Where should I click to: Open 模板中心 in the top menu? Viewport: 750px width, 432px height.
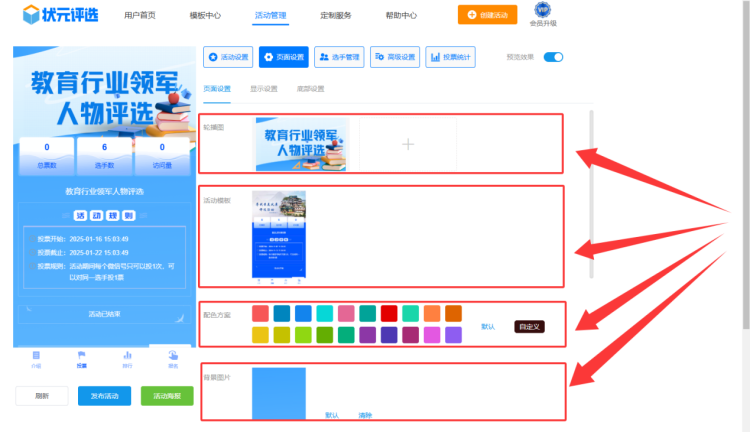coord(205,16)
